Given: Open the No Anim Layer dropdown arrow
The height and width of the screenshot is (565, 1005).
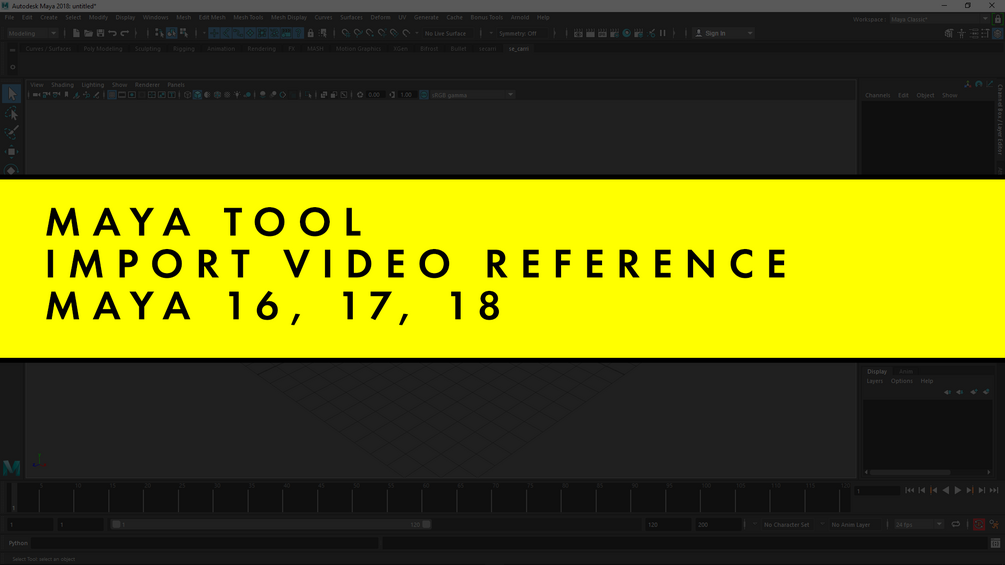Looking at the screenshot, I should pyautogui.click(x=822, y=525).
